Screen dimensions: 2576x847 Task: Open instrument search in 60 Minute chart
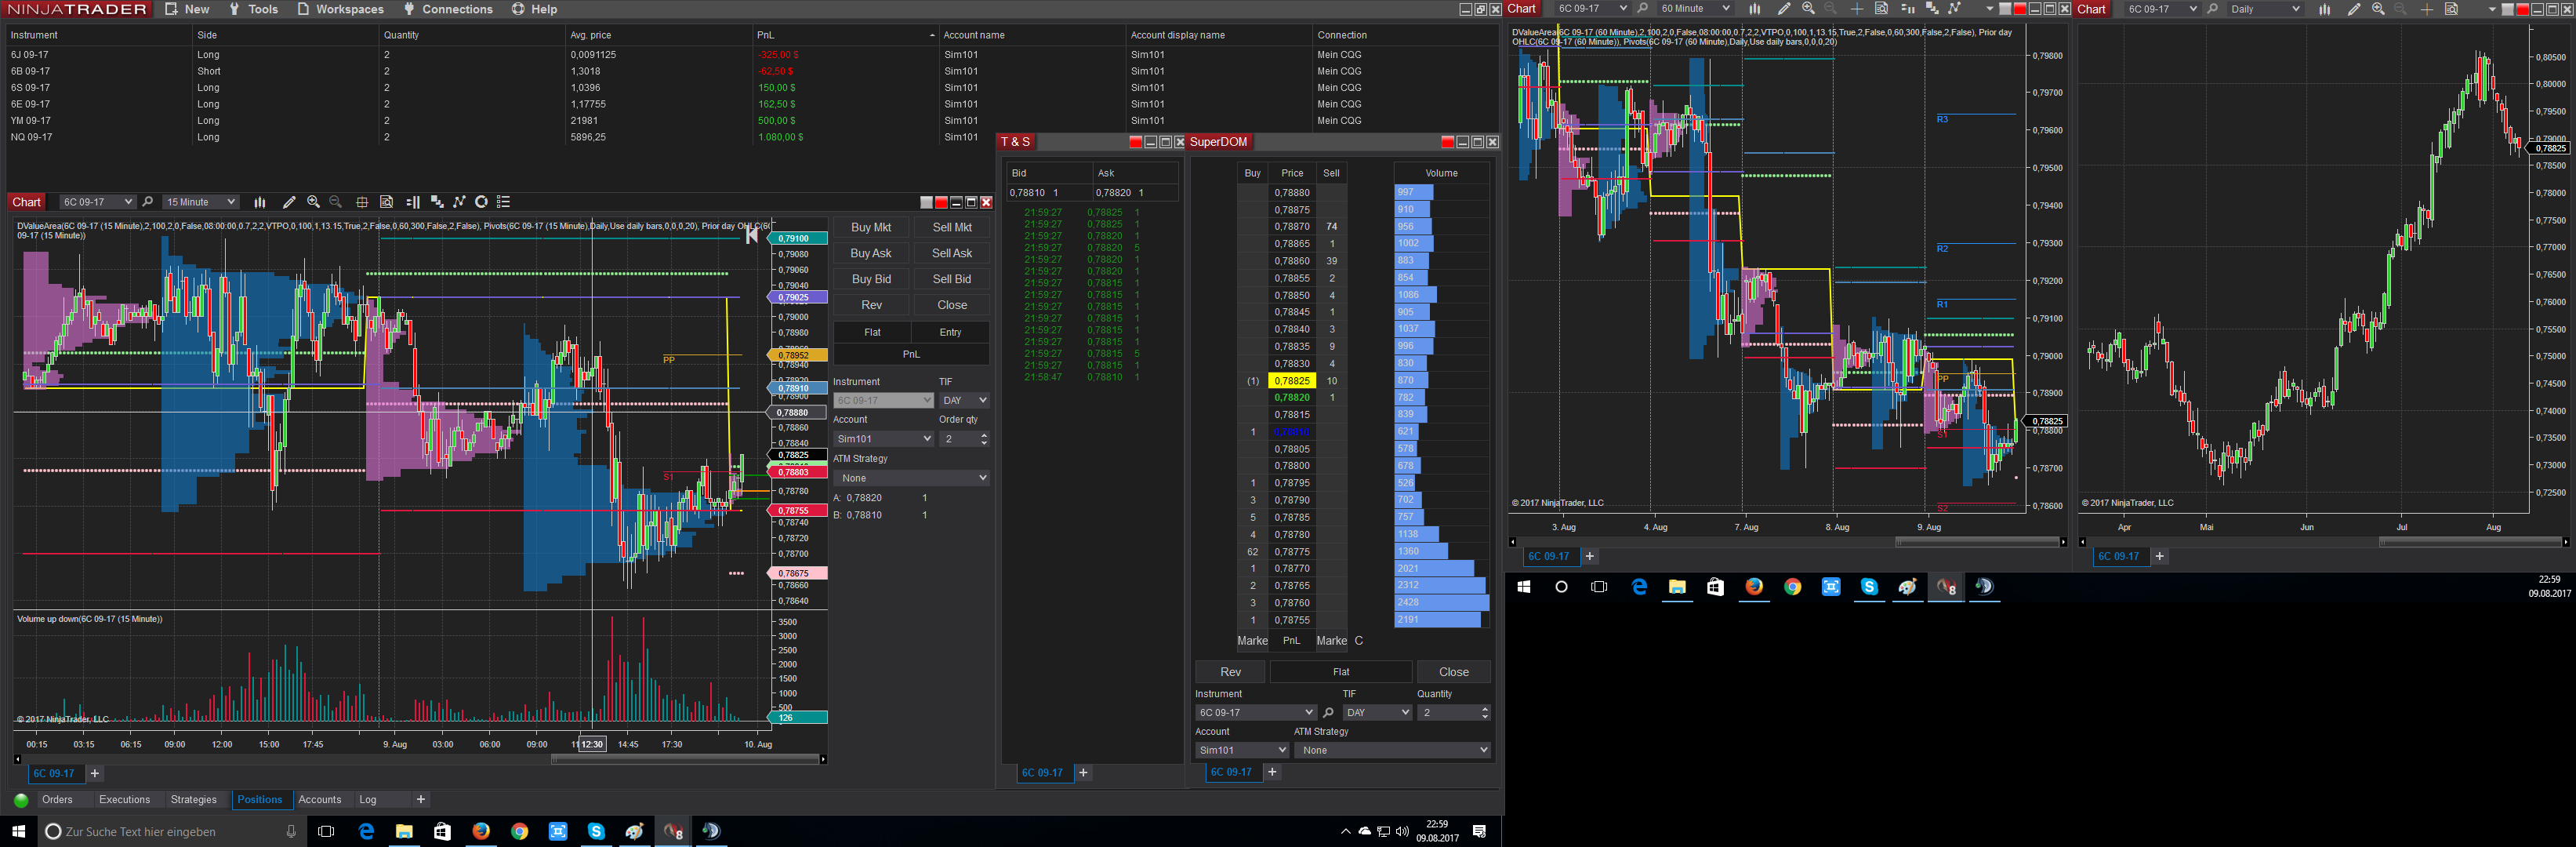(1643, 9)
